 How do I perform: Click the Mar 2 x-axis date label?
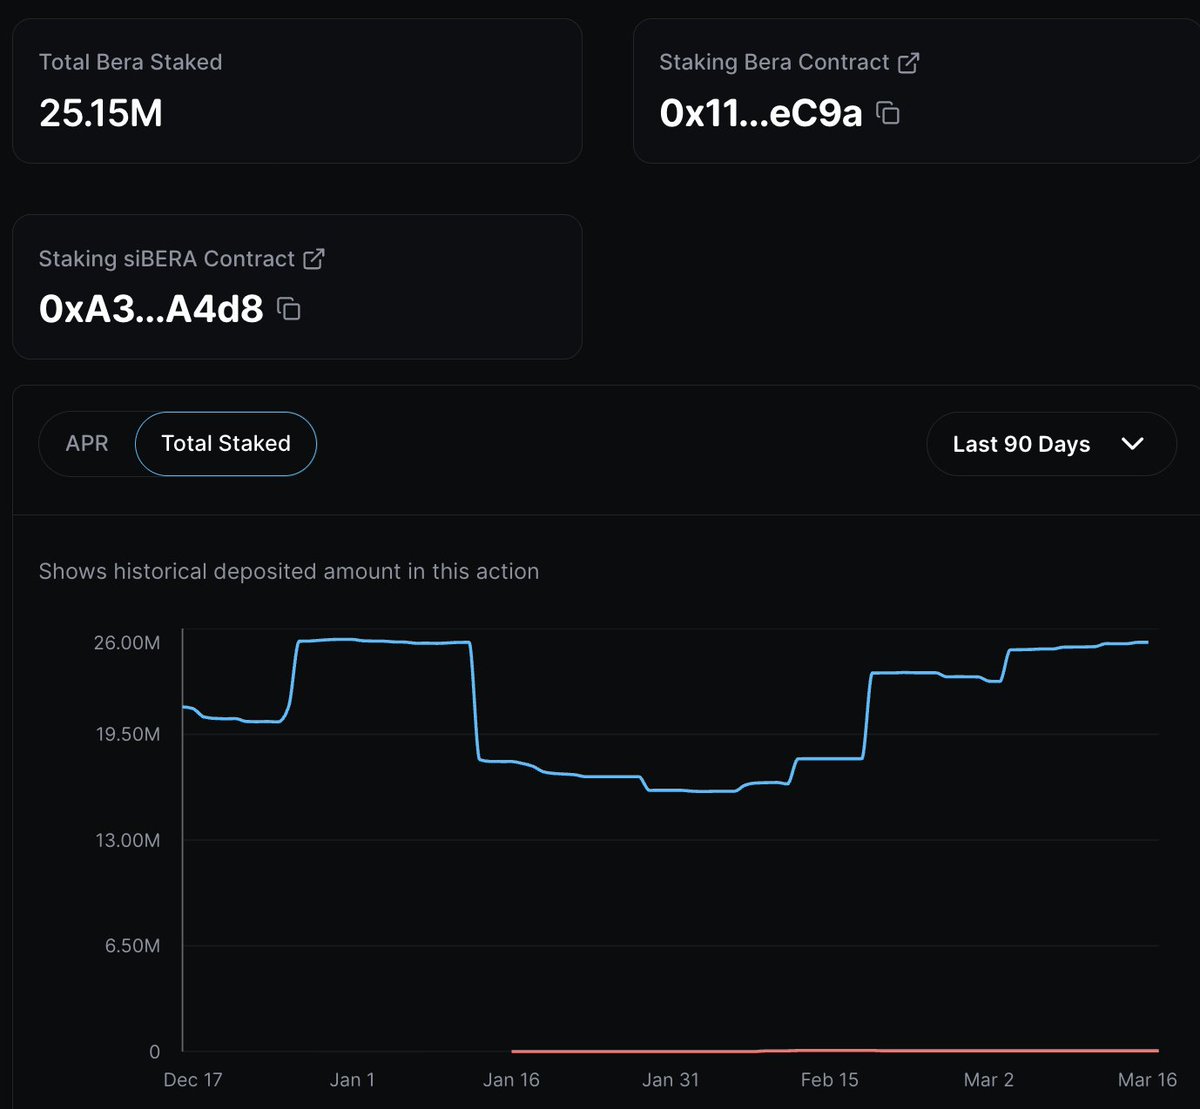tap(988, 1080)
